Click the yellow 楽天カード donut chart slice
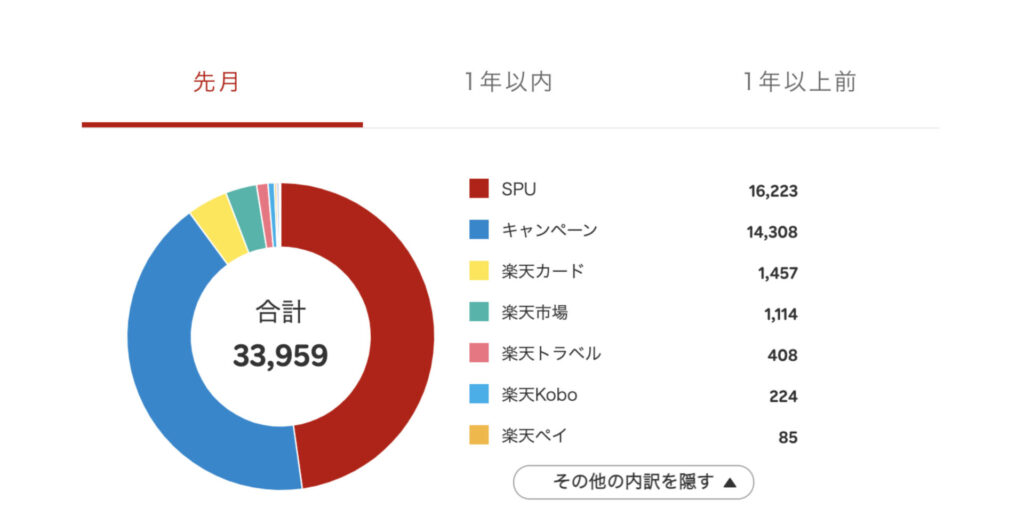The image size is (1024, 531). tap(214, 226)
